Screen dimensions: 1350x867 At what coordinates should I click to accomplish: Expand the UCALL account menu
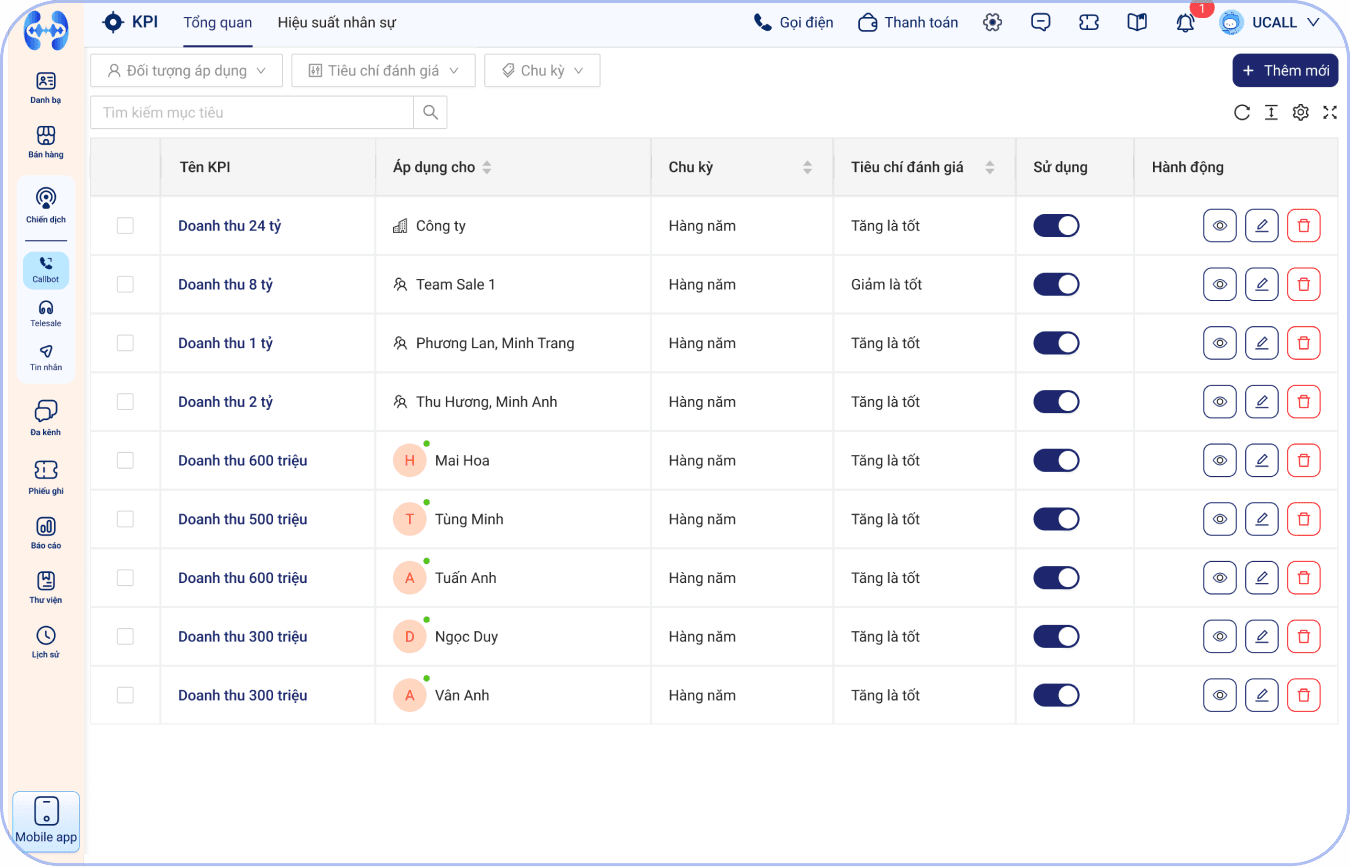[1270, 22]
